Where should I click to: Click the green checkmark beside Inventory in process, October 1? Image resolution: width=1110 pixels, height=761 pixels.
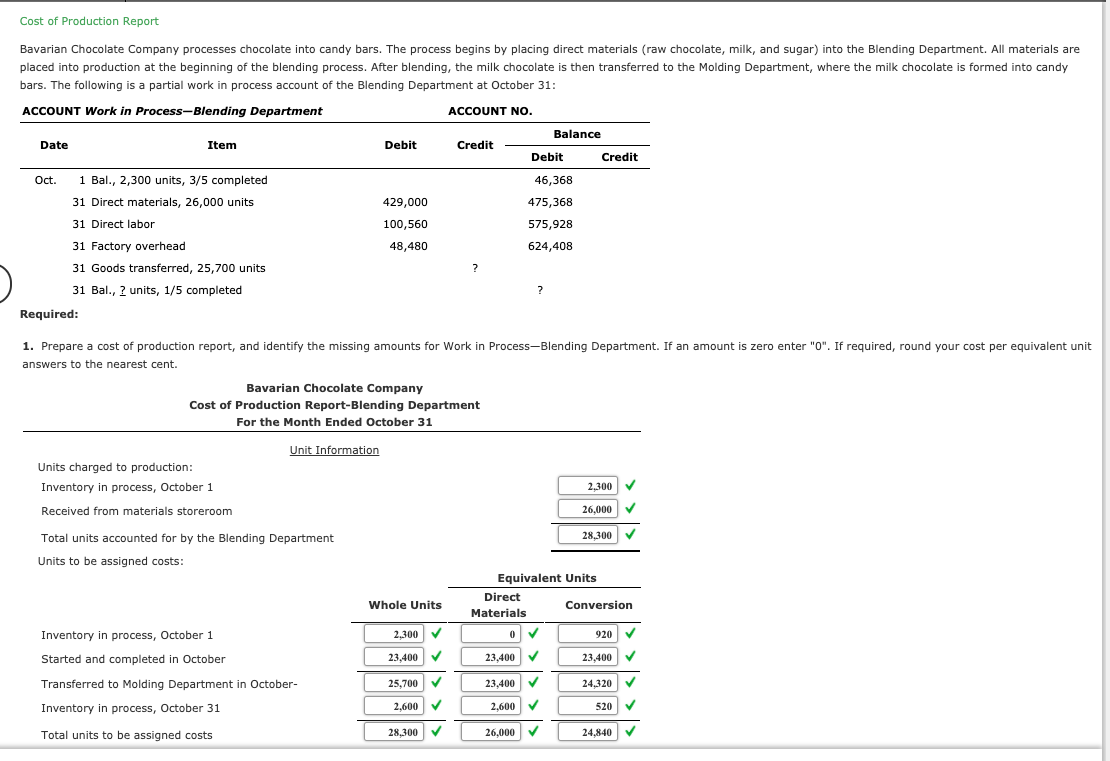(x=630, y=485)
